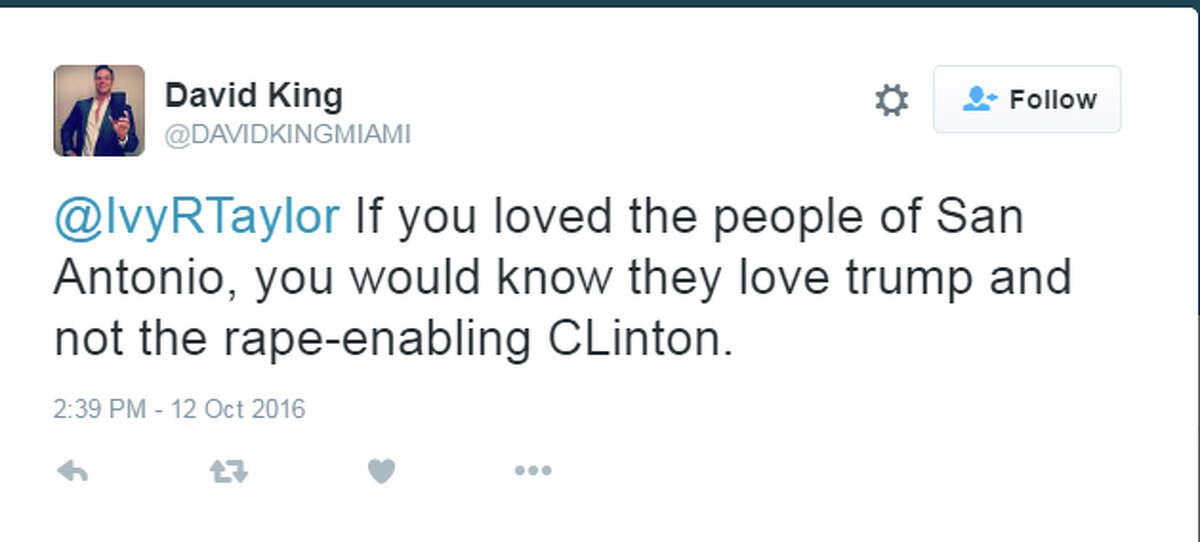This screenshot has height=542, width=1200.
Task: Like the tweet with the heart icon
Action: tap(381, 471)
